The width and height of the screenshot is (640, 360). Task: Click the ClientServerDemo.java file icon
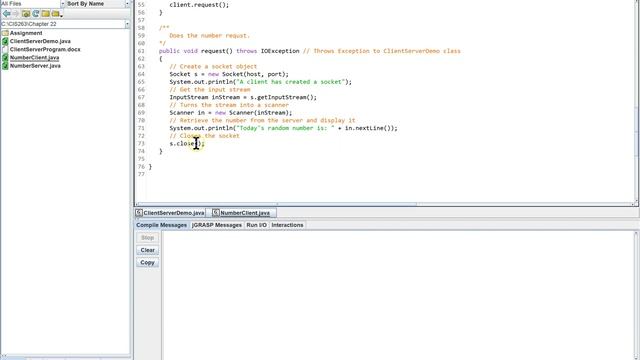[5, 41]
